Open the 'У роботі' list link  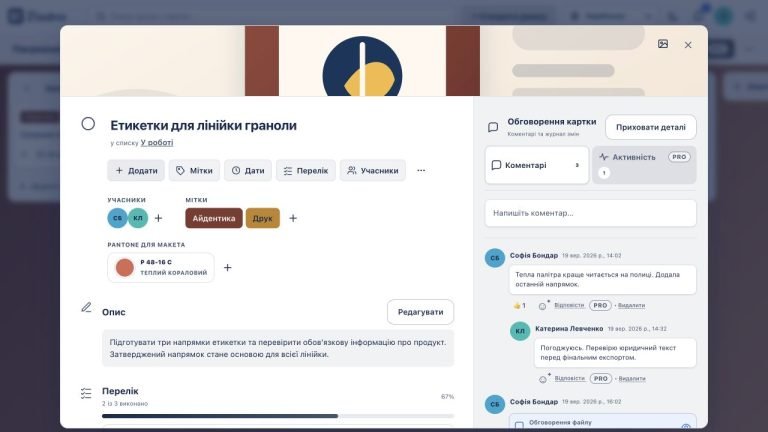157,143
